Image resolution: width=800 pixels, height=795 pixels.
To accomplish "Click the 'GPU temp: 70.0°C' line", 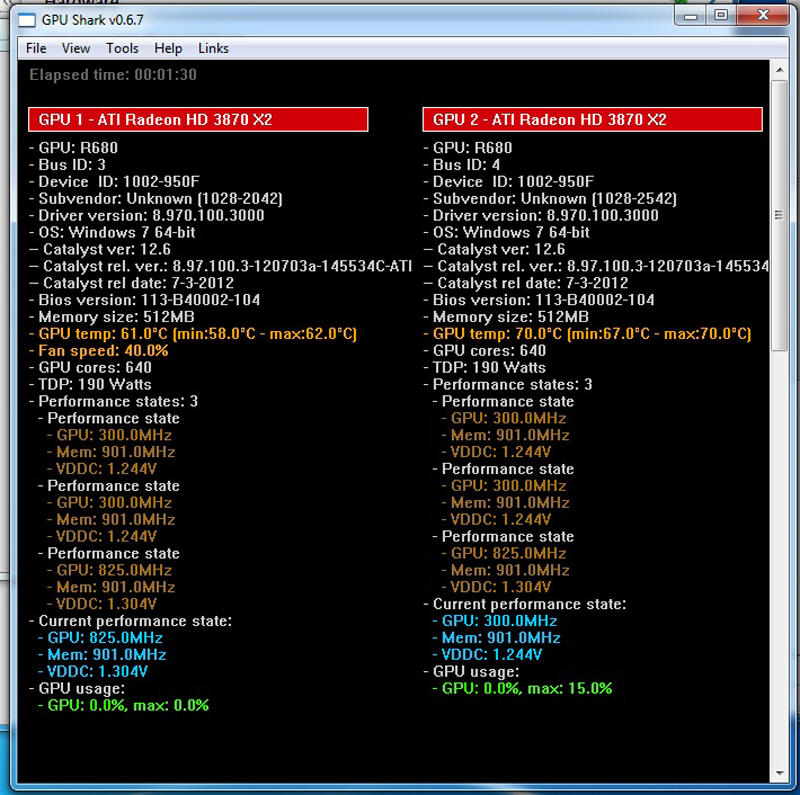I will (587, 334).
